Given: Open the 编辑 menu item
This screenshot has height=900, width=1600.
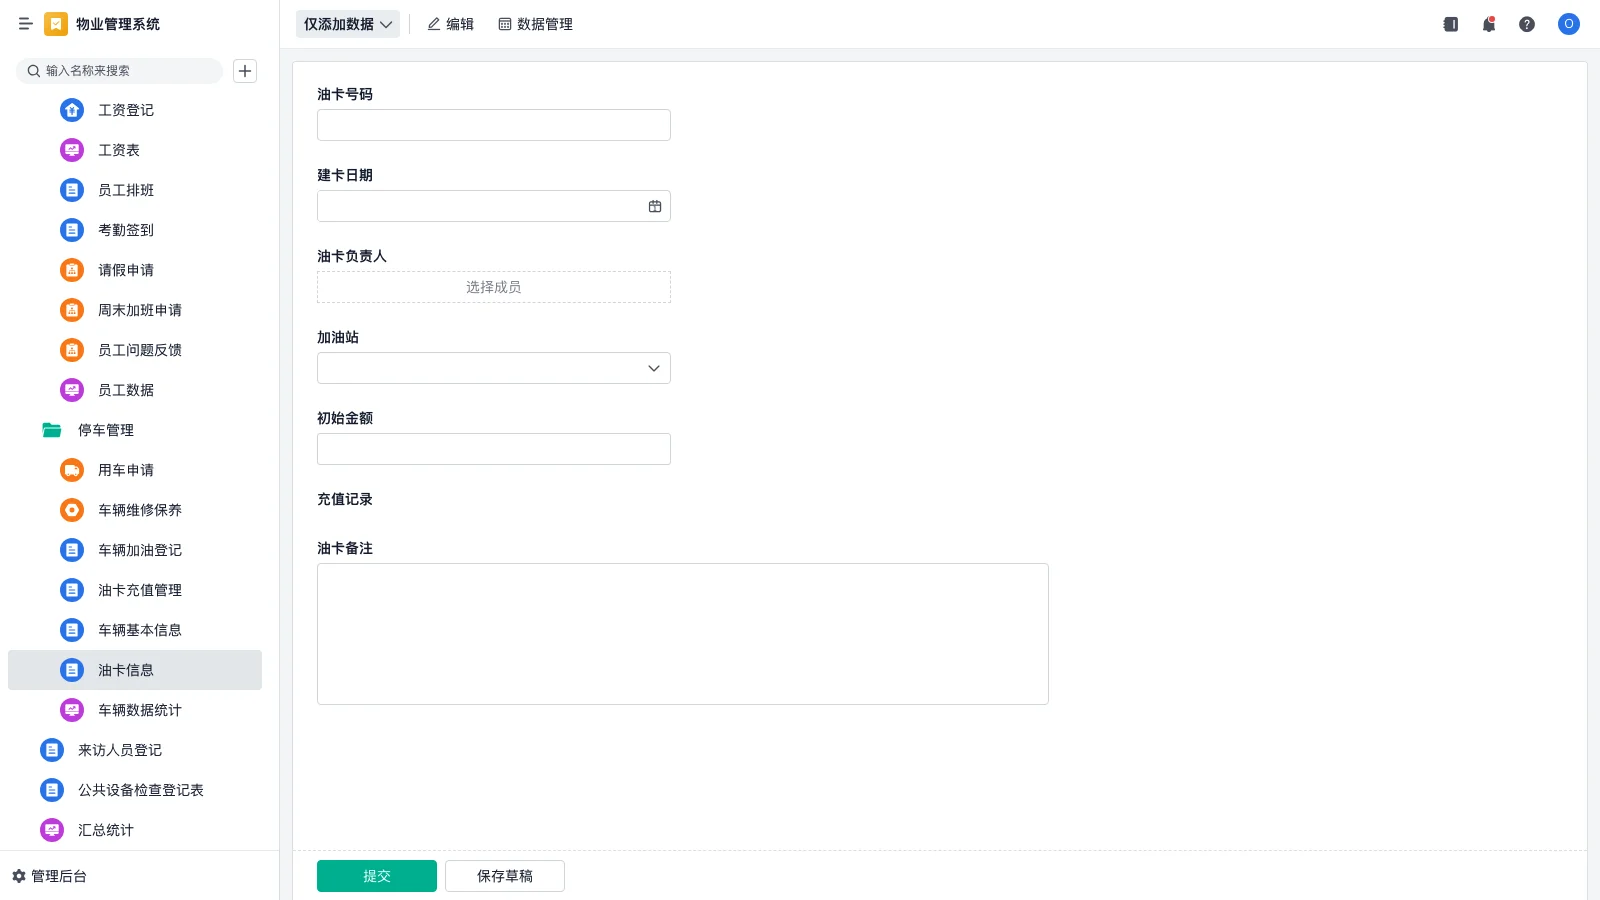Looking at the screenshot, I should (x=451, y=24).
